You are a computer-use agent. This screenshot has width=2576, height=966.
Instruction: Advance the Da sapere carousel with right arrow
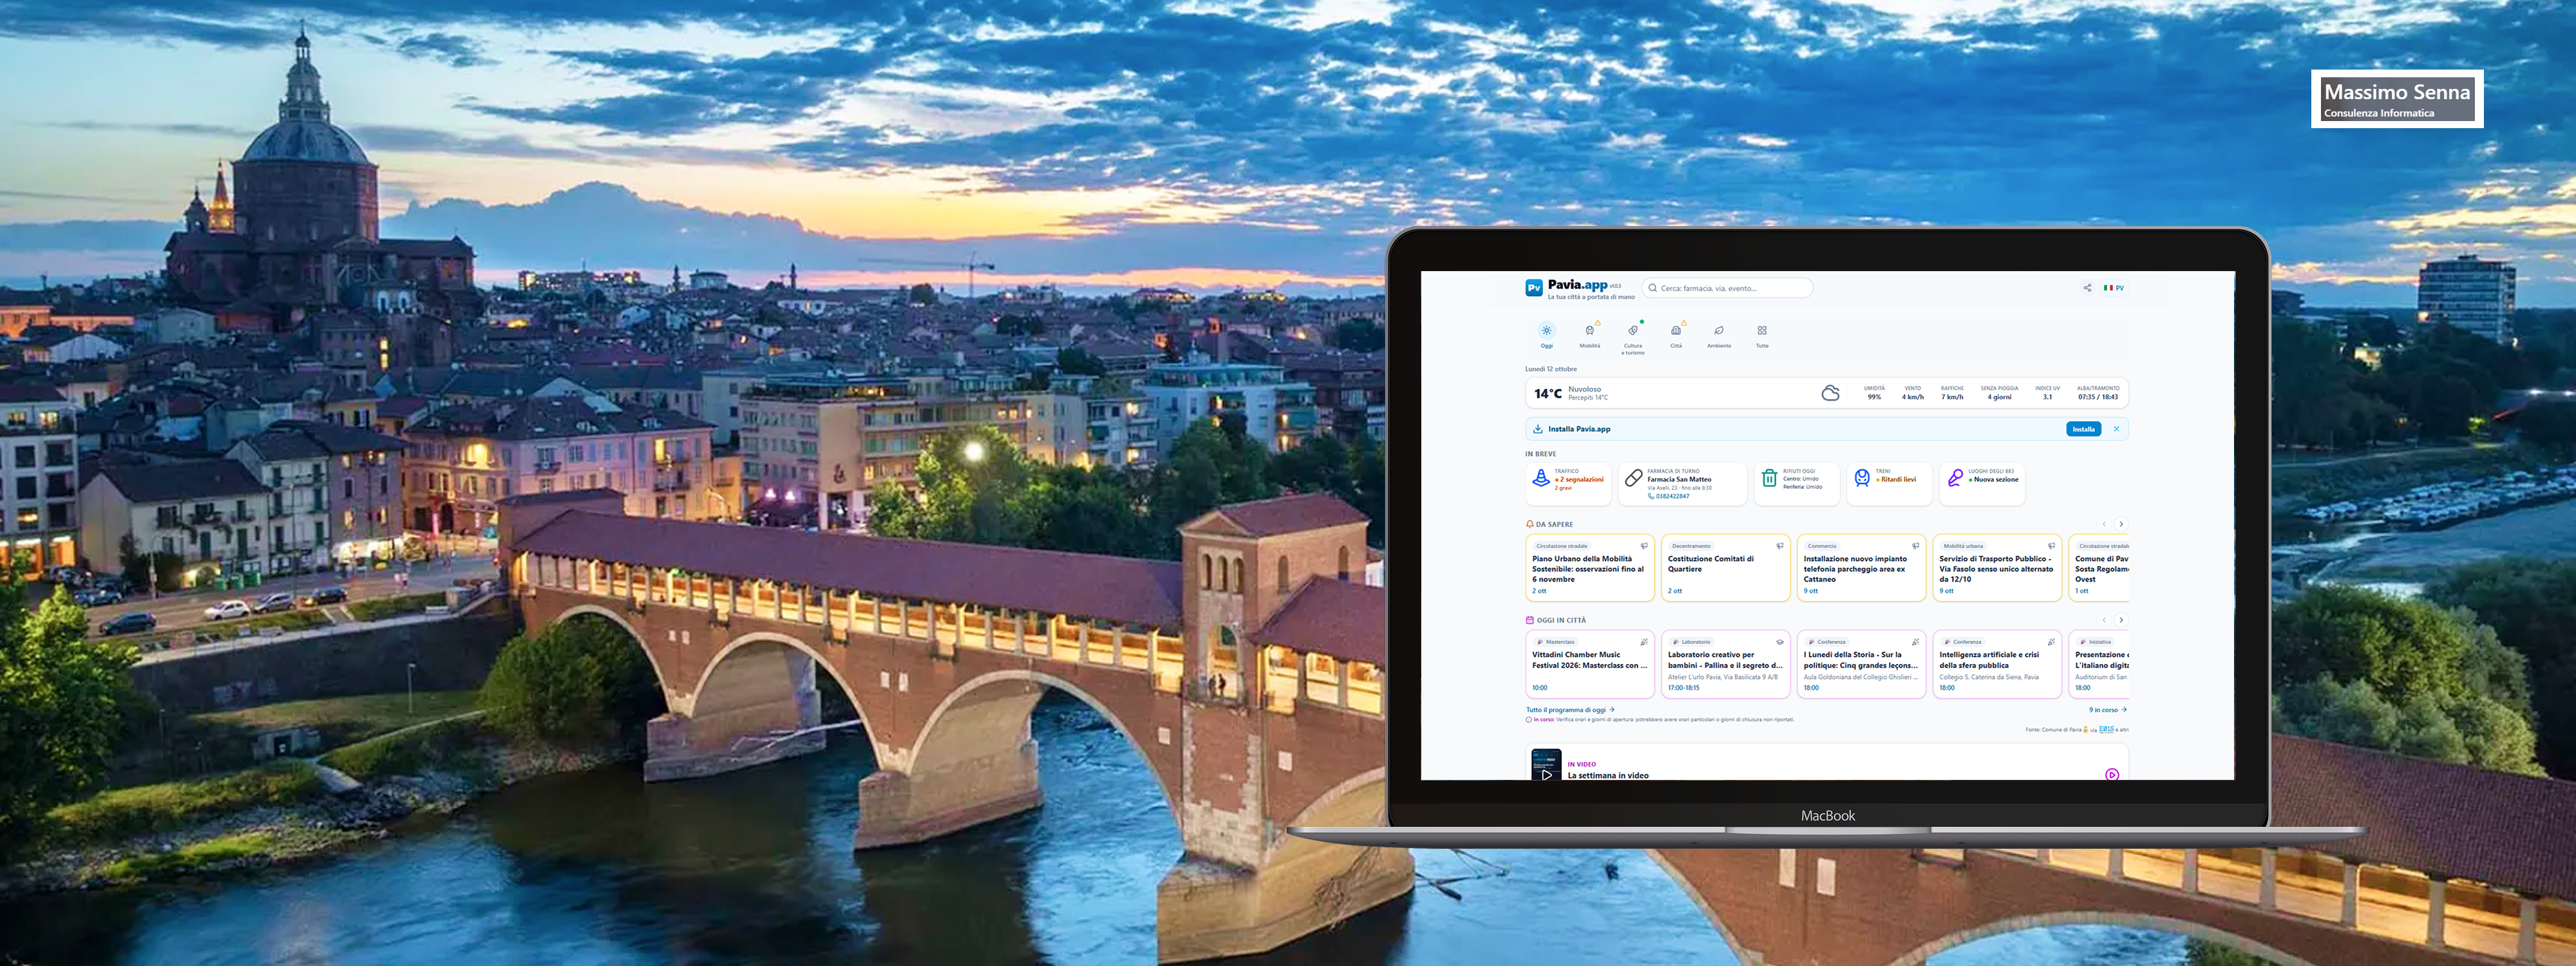[2121, 524]
